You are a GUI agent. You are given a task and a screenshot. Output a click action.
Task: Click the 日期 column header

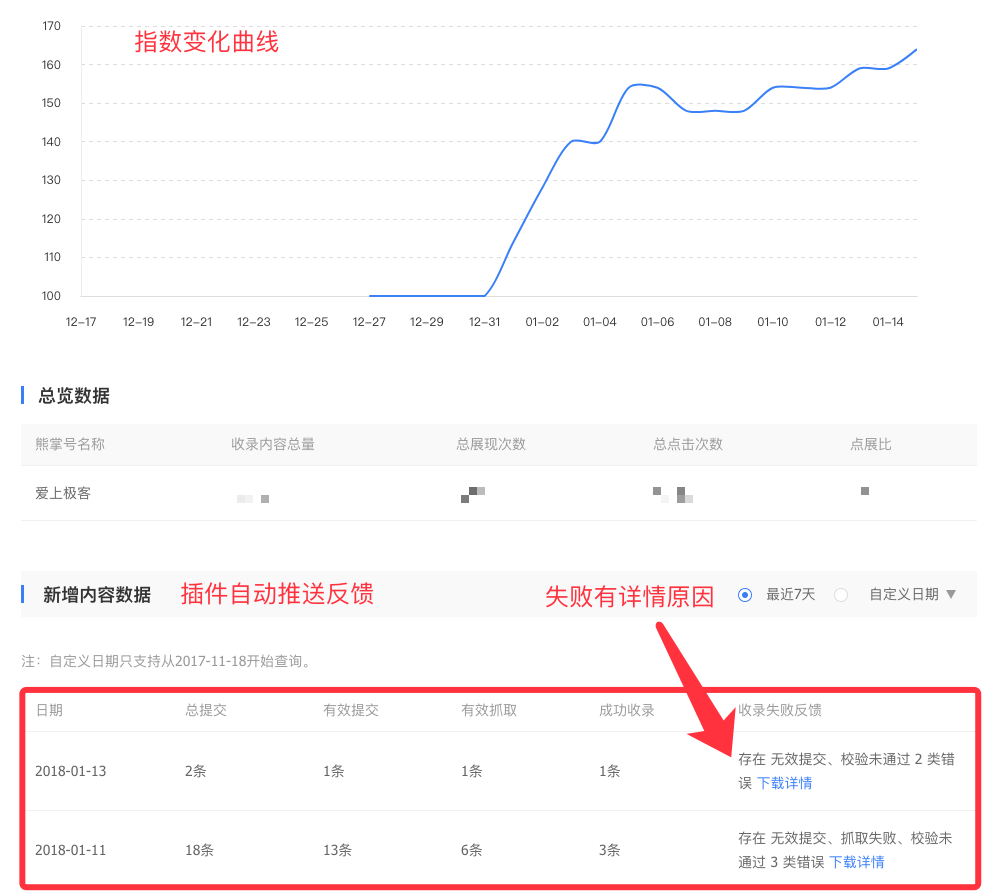[x=49, y=710]
